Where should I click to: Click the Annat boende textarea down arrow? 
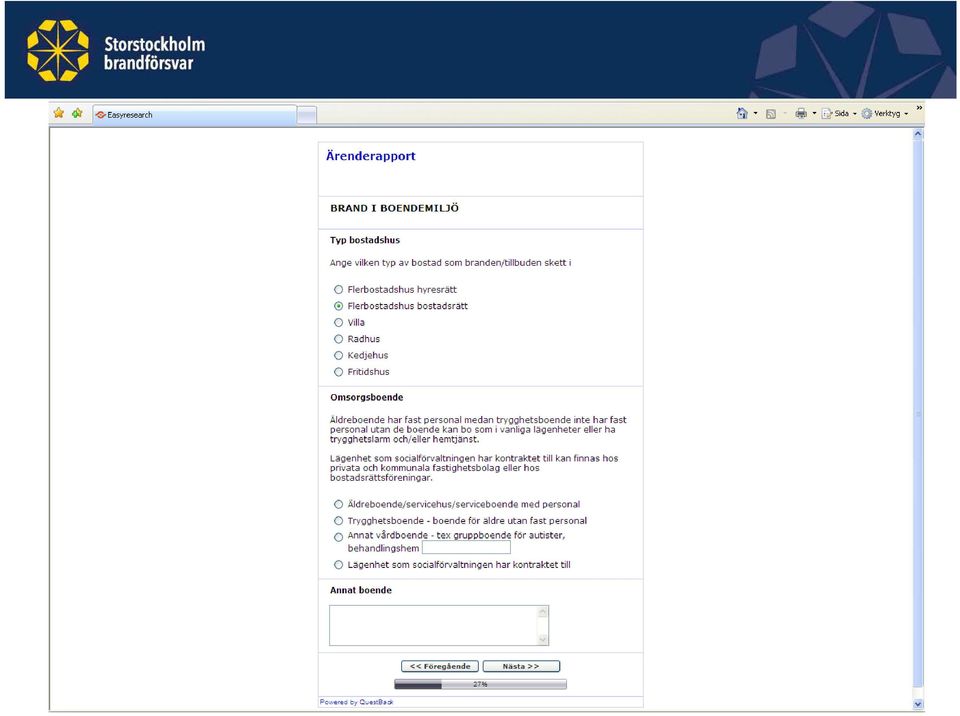point(542,640)
